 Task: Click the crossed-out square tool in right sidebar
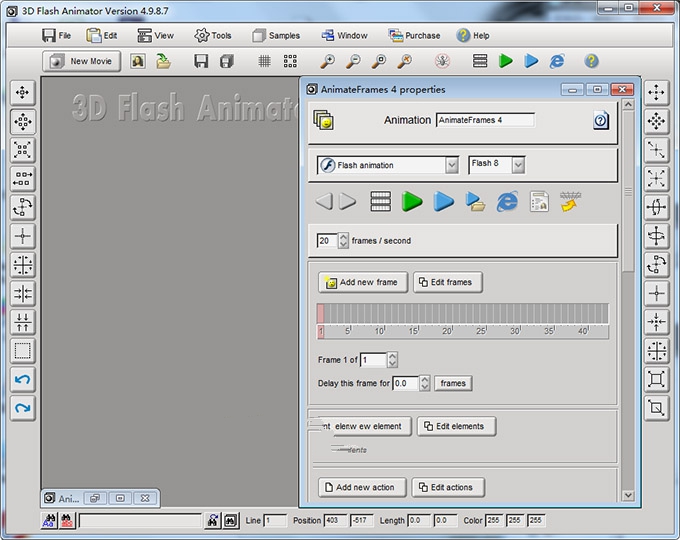(656, 408)
